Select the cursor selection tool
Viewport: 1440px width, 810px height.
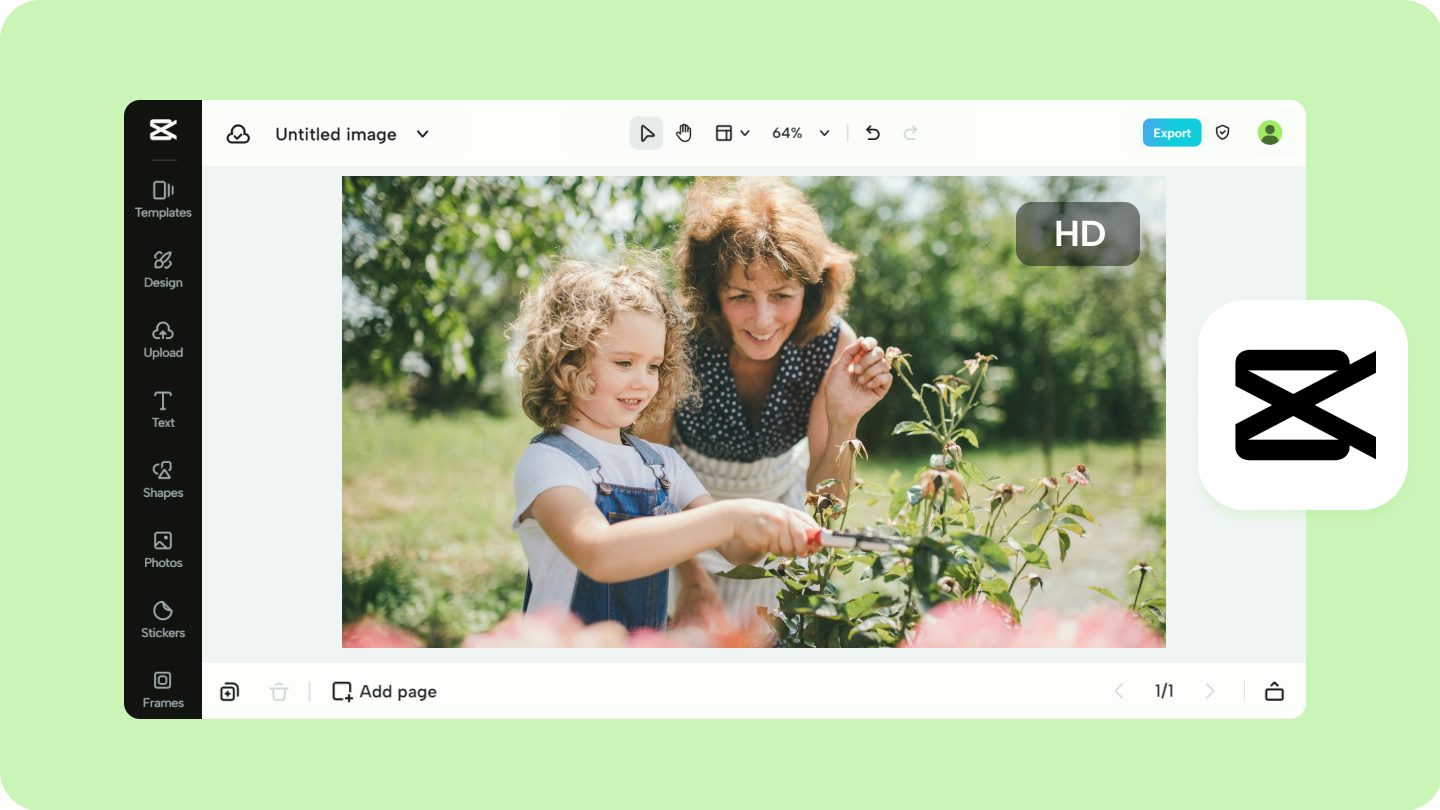pyautogui.click(x=646, y=132)
